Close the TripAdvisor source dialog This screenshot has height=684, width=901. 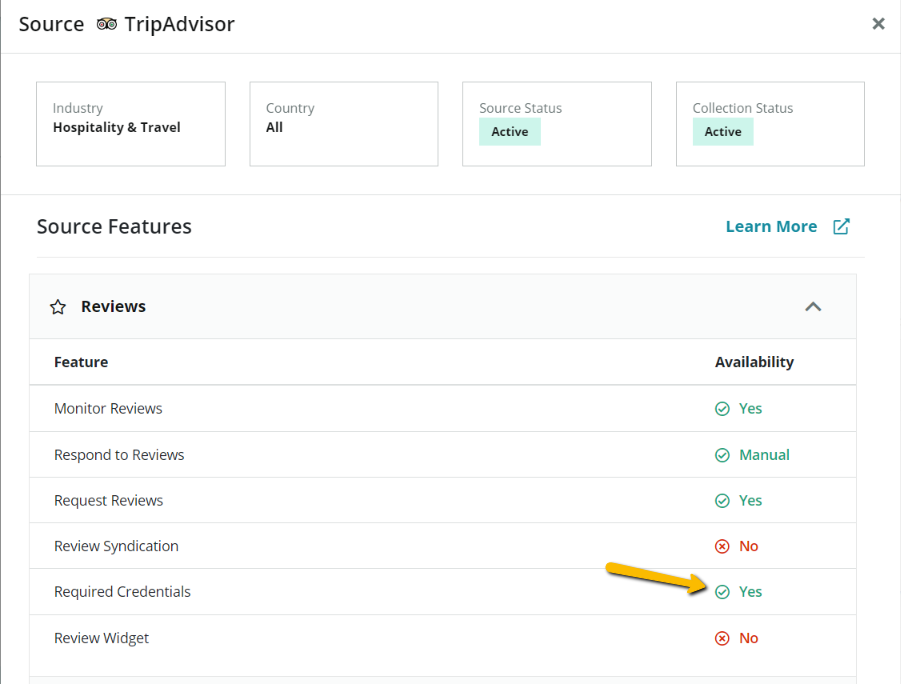click(x=878, y=24)
